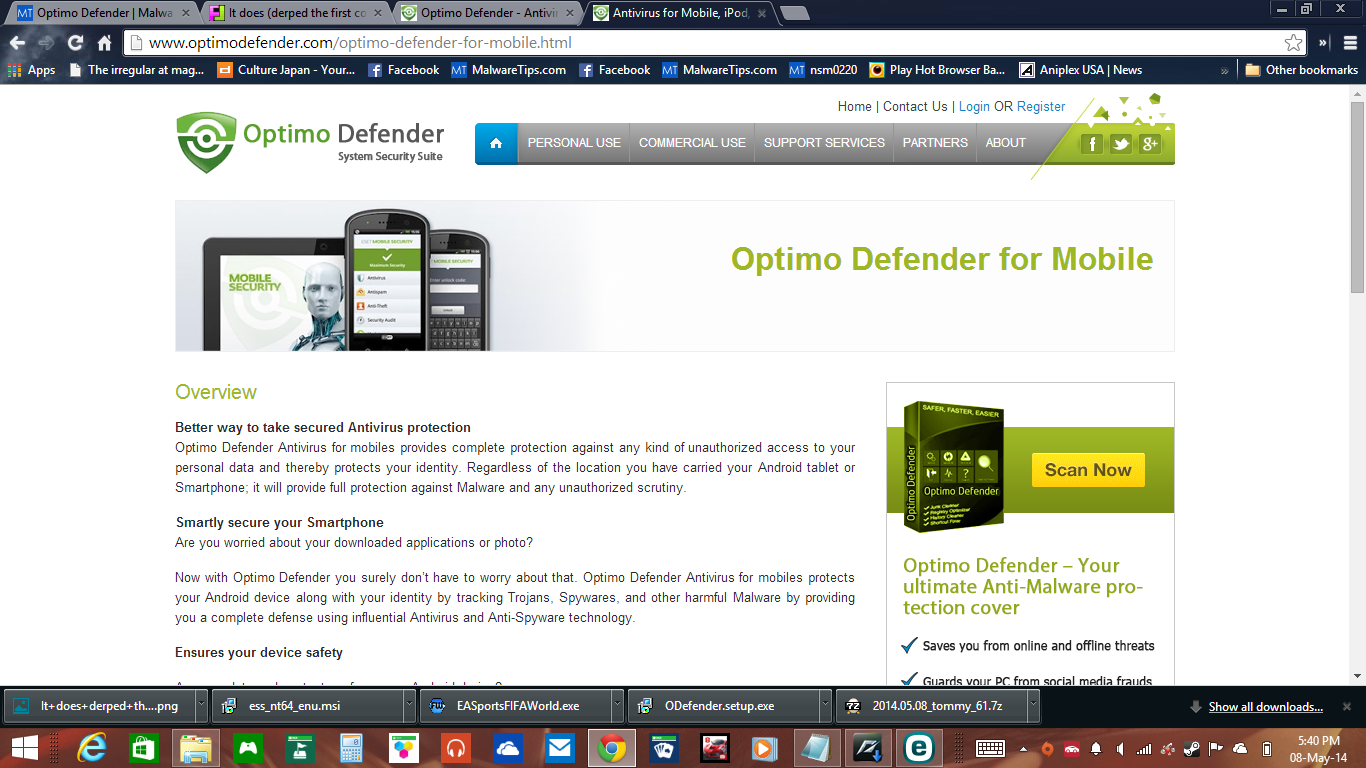Click the Home link in the top header
The height and width of the screenshot is (768, 1366).
click(855, 106)
